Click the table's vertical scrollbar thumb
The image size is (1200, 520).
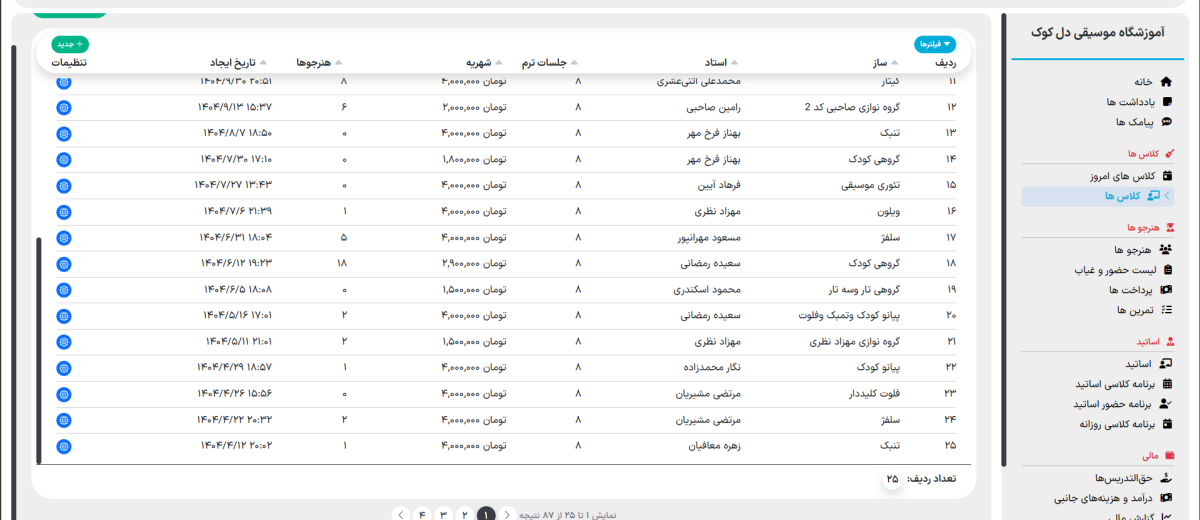click(39, 350)
